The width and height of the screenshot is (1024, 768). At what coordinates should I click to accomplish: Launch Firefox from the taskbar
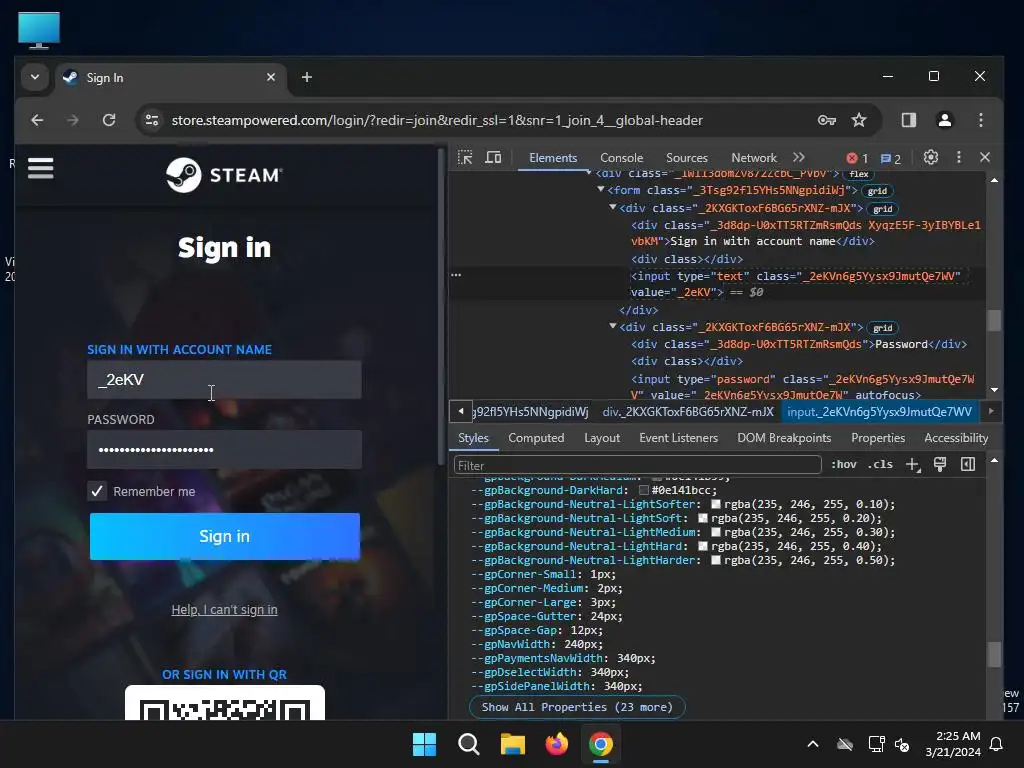556,744
